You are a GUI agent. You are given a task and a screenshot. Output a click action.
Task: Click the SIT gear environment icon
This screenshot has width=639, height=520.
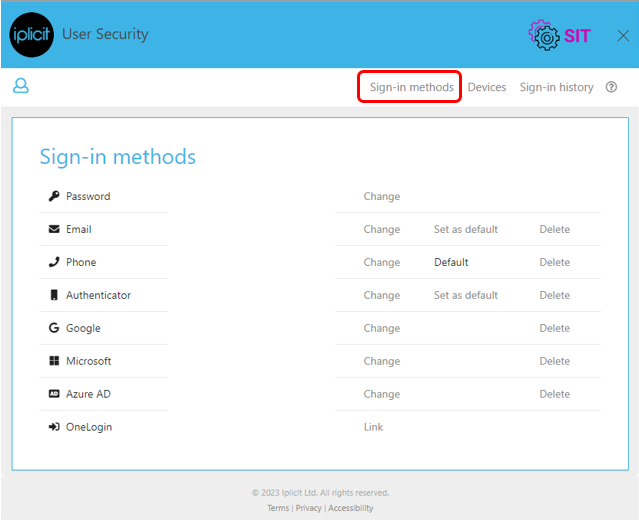[544, 35]
